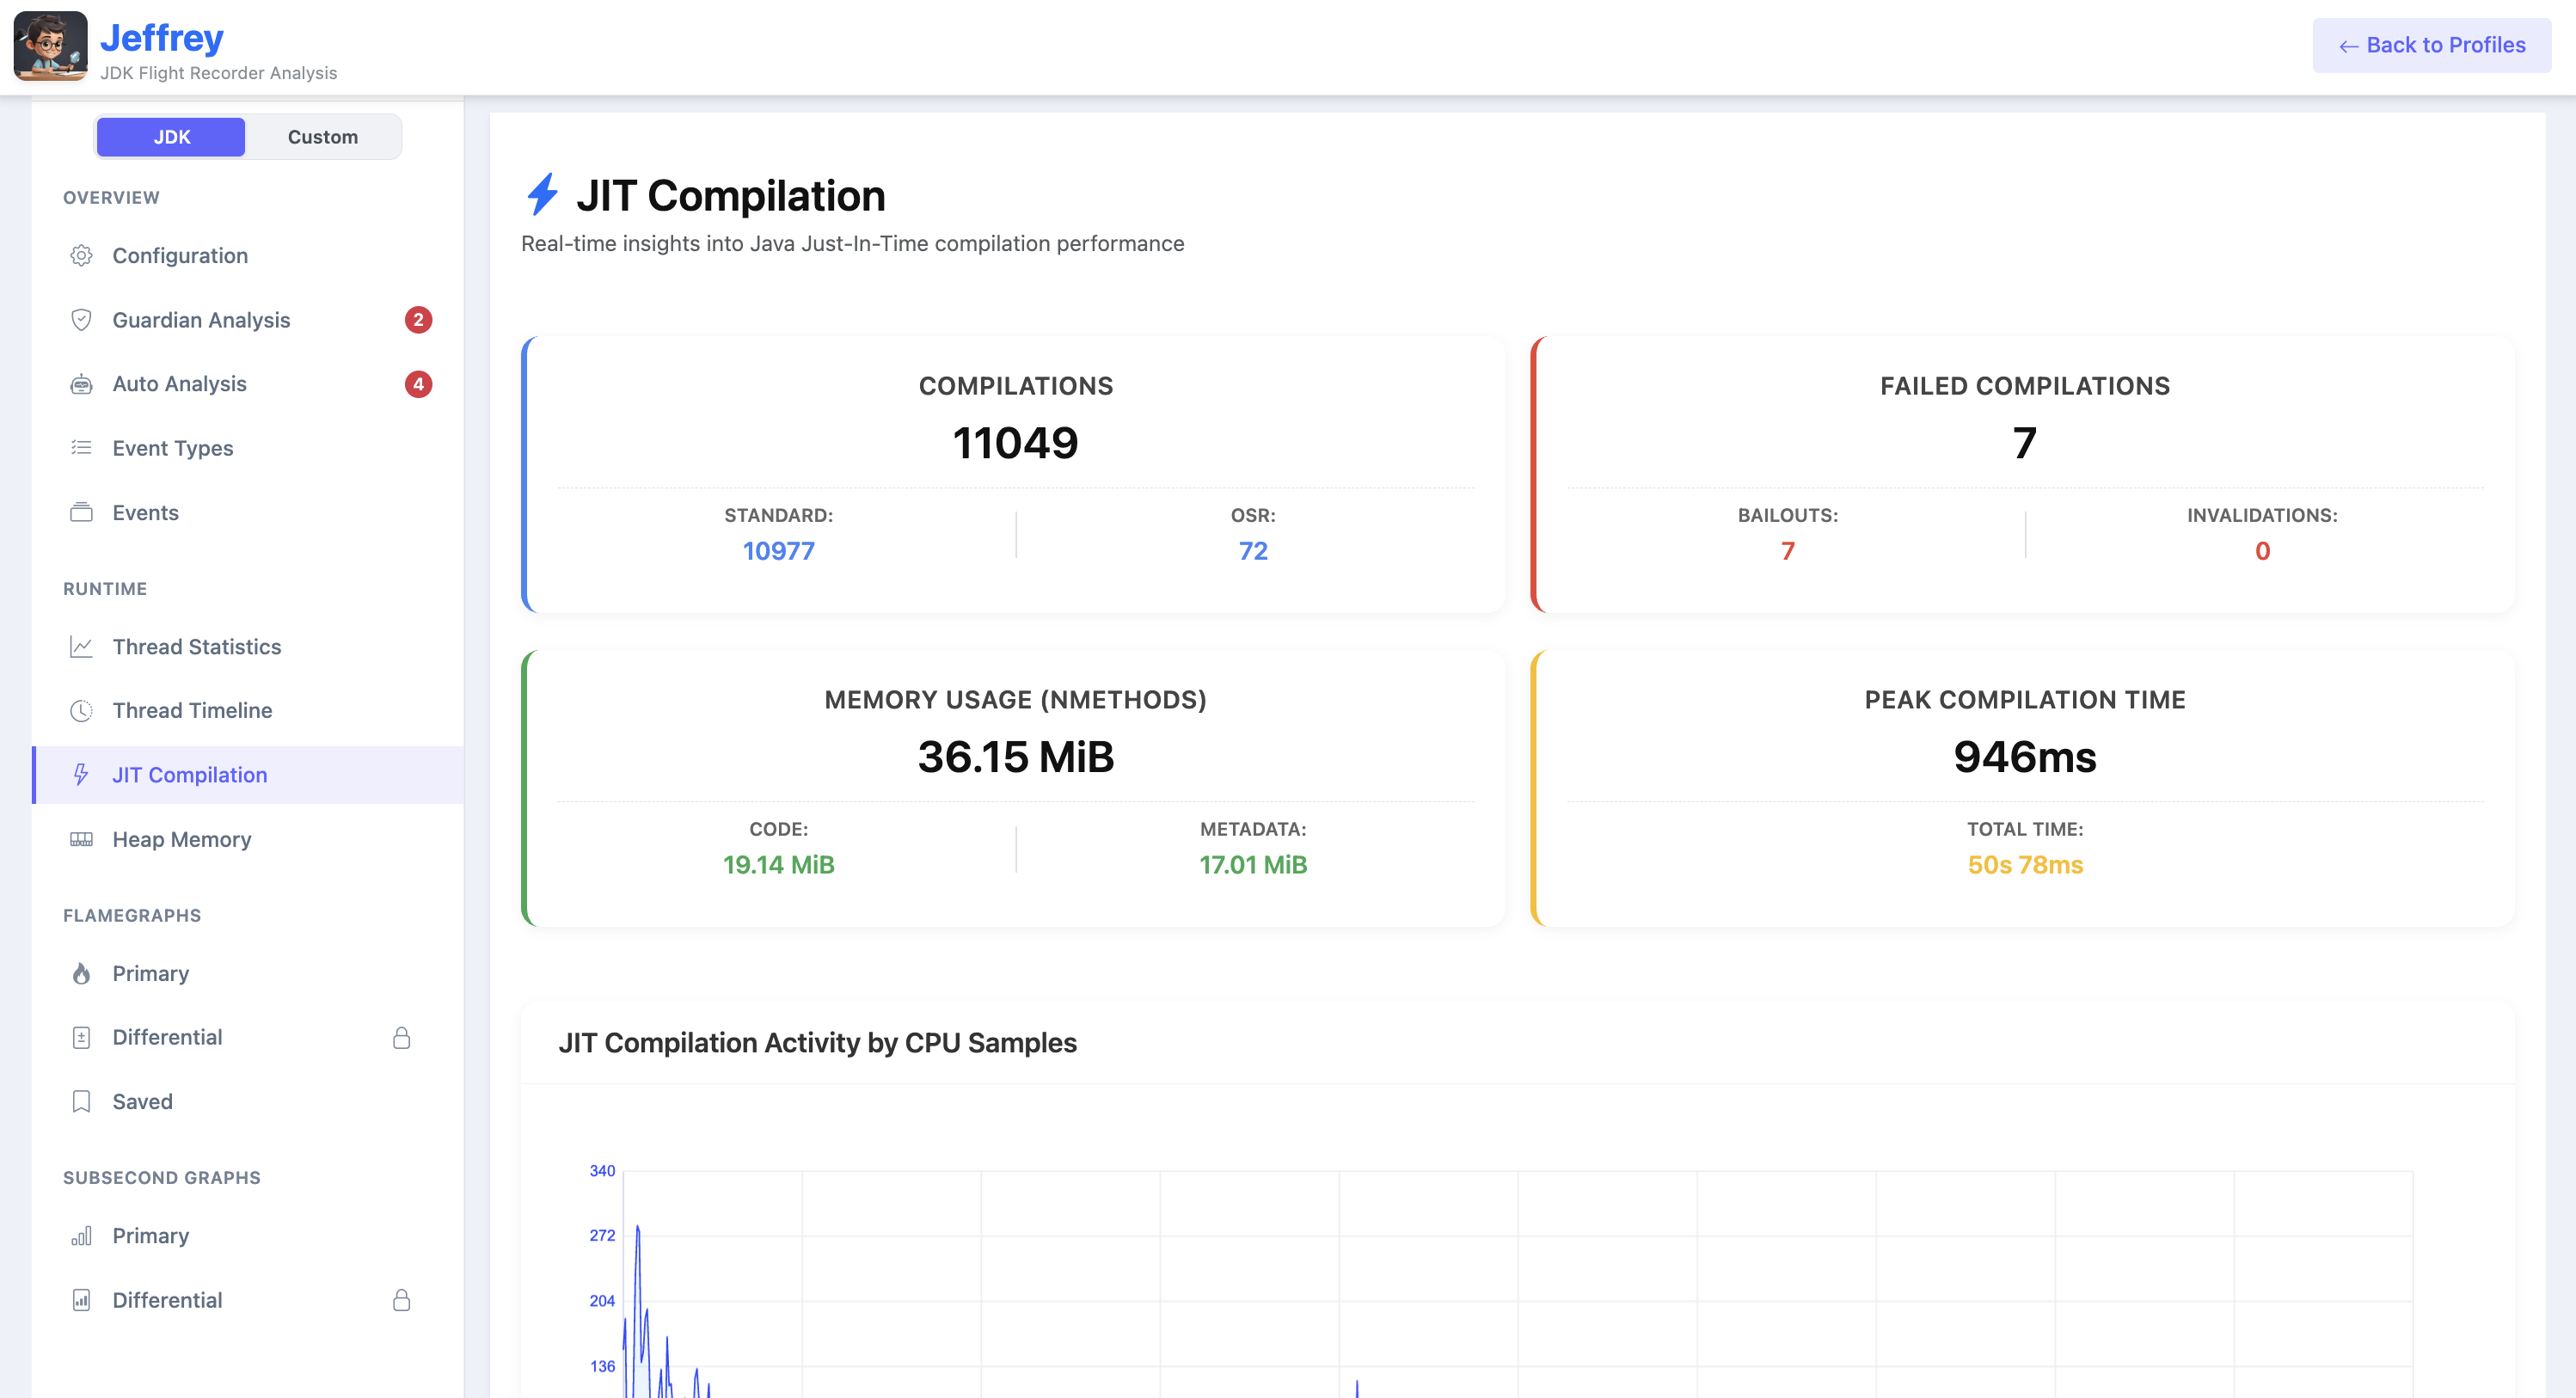Screen dimensions: 2576x1398
Task: Click Back to Profiles button
Action: pyautogui.click(x=2431, y=45)
